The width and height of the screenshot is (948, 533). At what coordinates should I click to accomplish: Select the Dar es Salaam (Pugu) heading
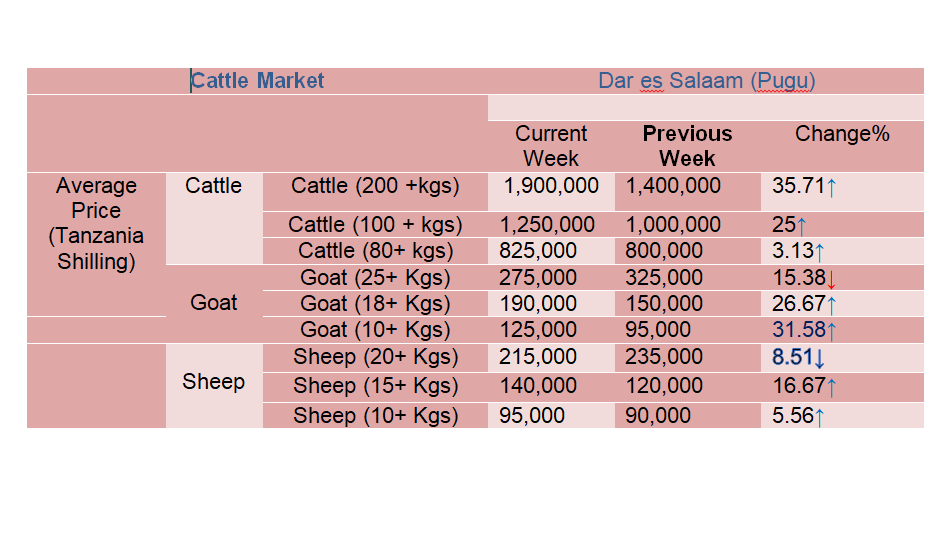tap(706, 80)
